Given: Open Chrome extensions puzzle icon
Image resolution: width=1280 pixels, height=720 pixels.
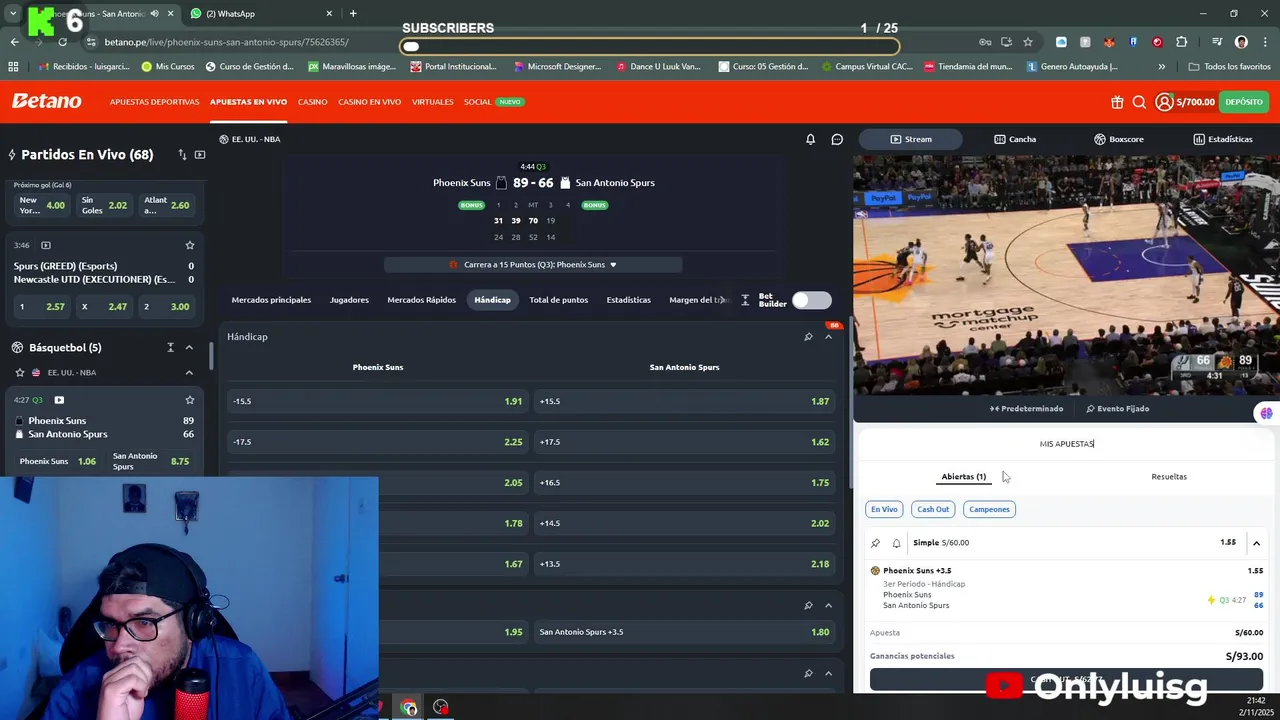Looking at the screenshot, I should tap(1182, 42).
